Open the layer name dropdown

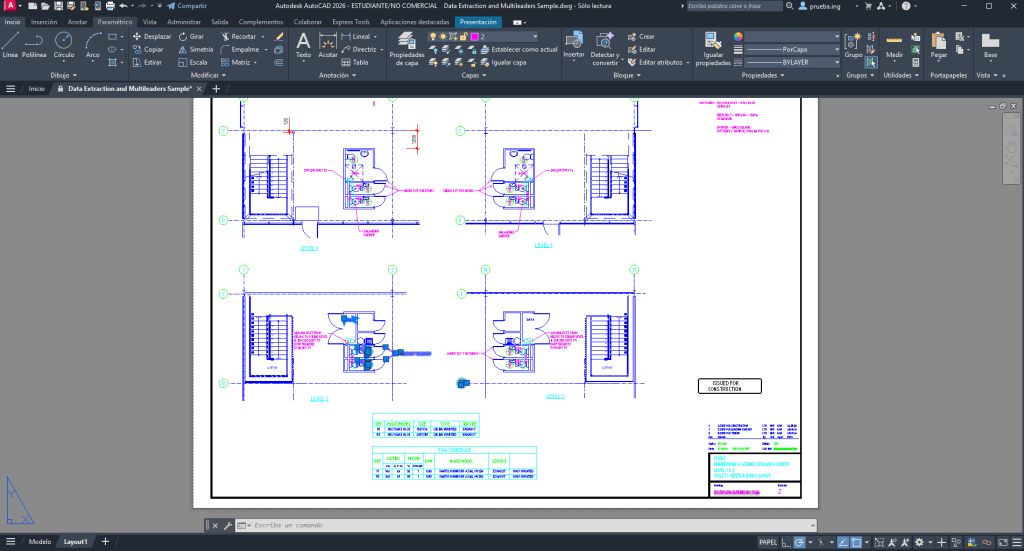(512, 36)
